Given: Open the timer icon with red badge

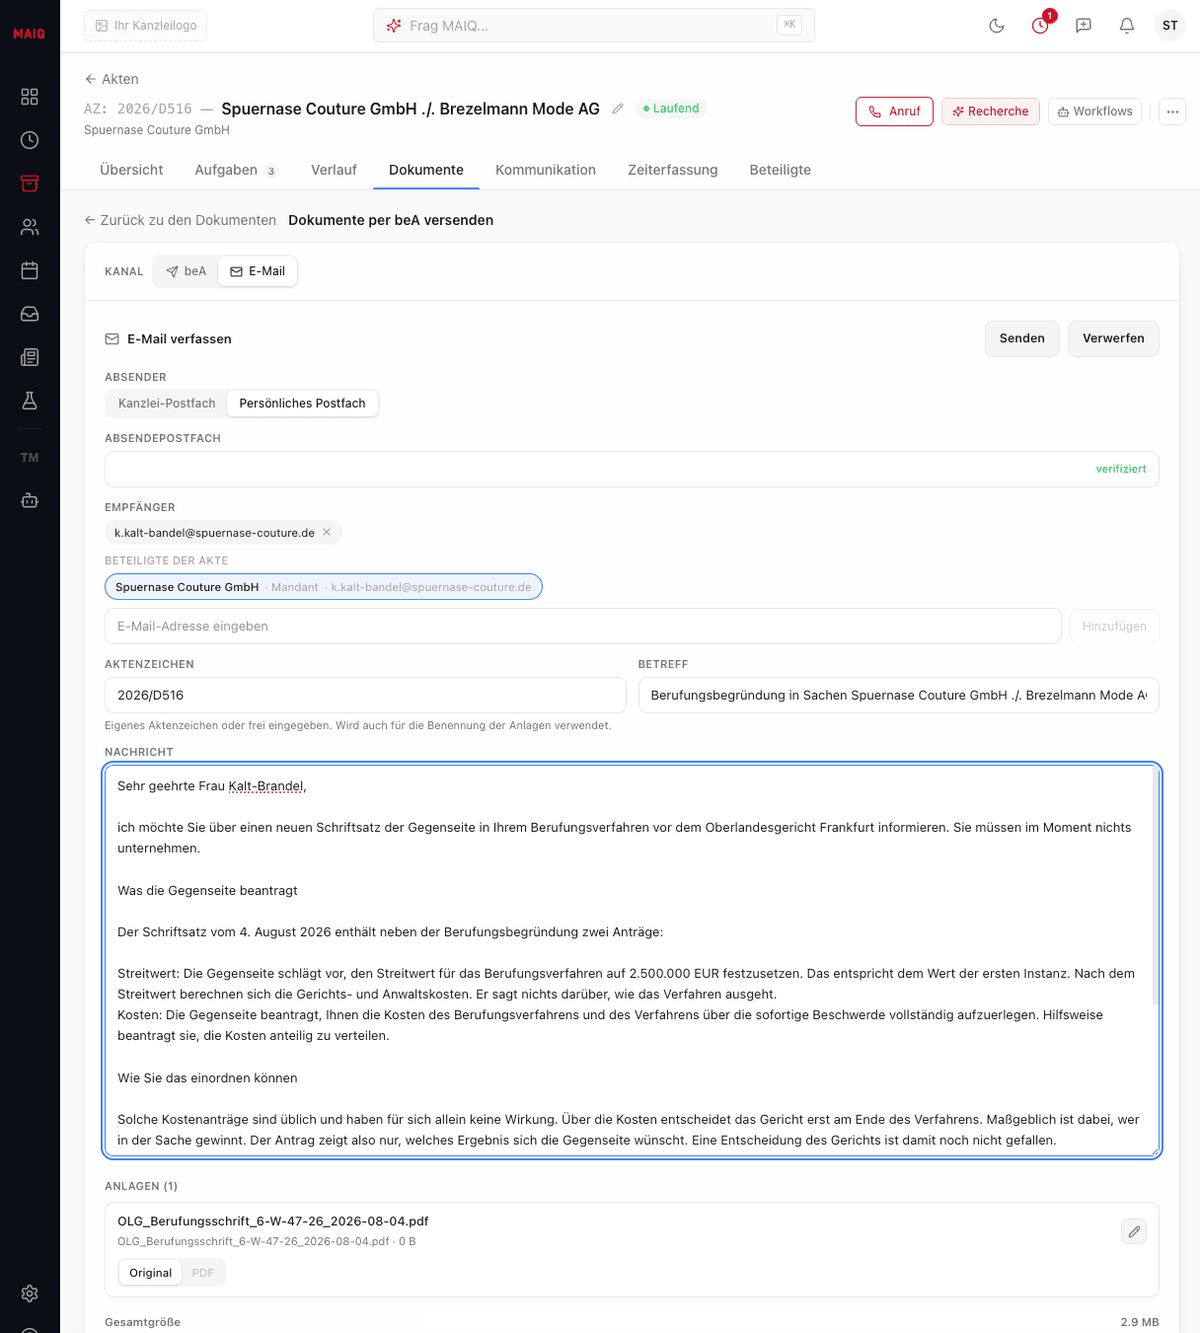Looking at the screenshot, I should click(1041, 26).
